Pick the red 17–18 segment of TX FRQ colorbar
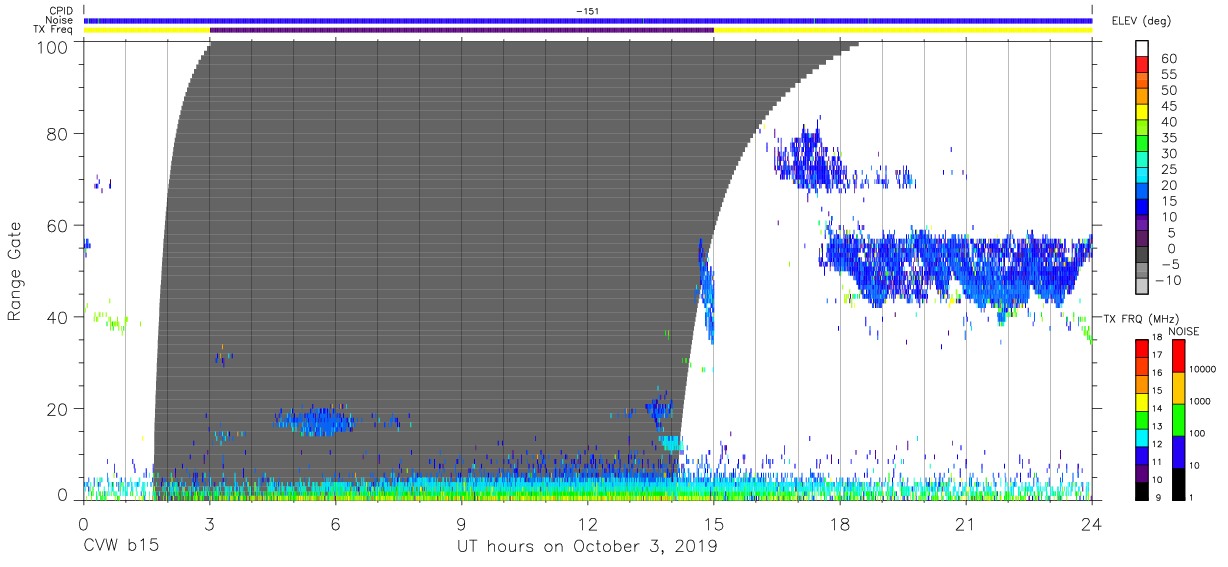The height and width of the screenshot is (567, 1228). [x=1142, y=347]
